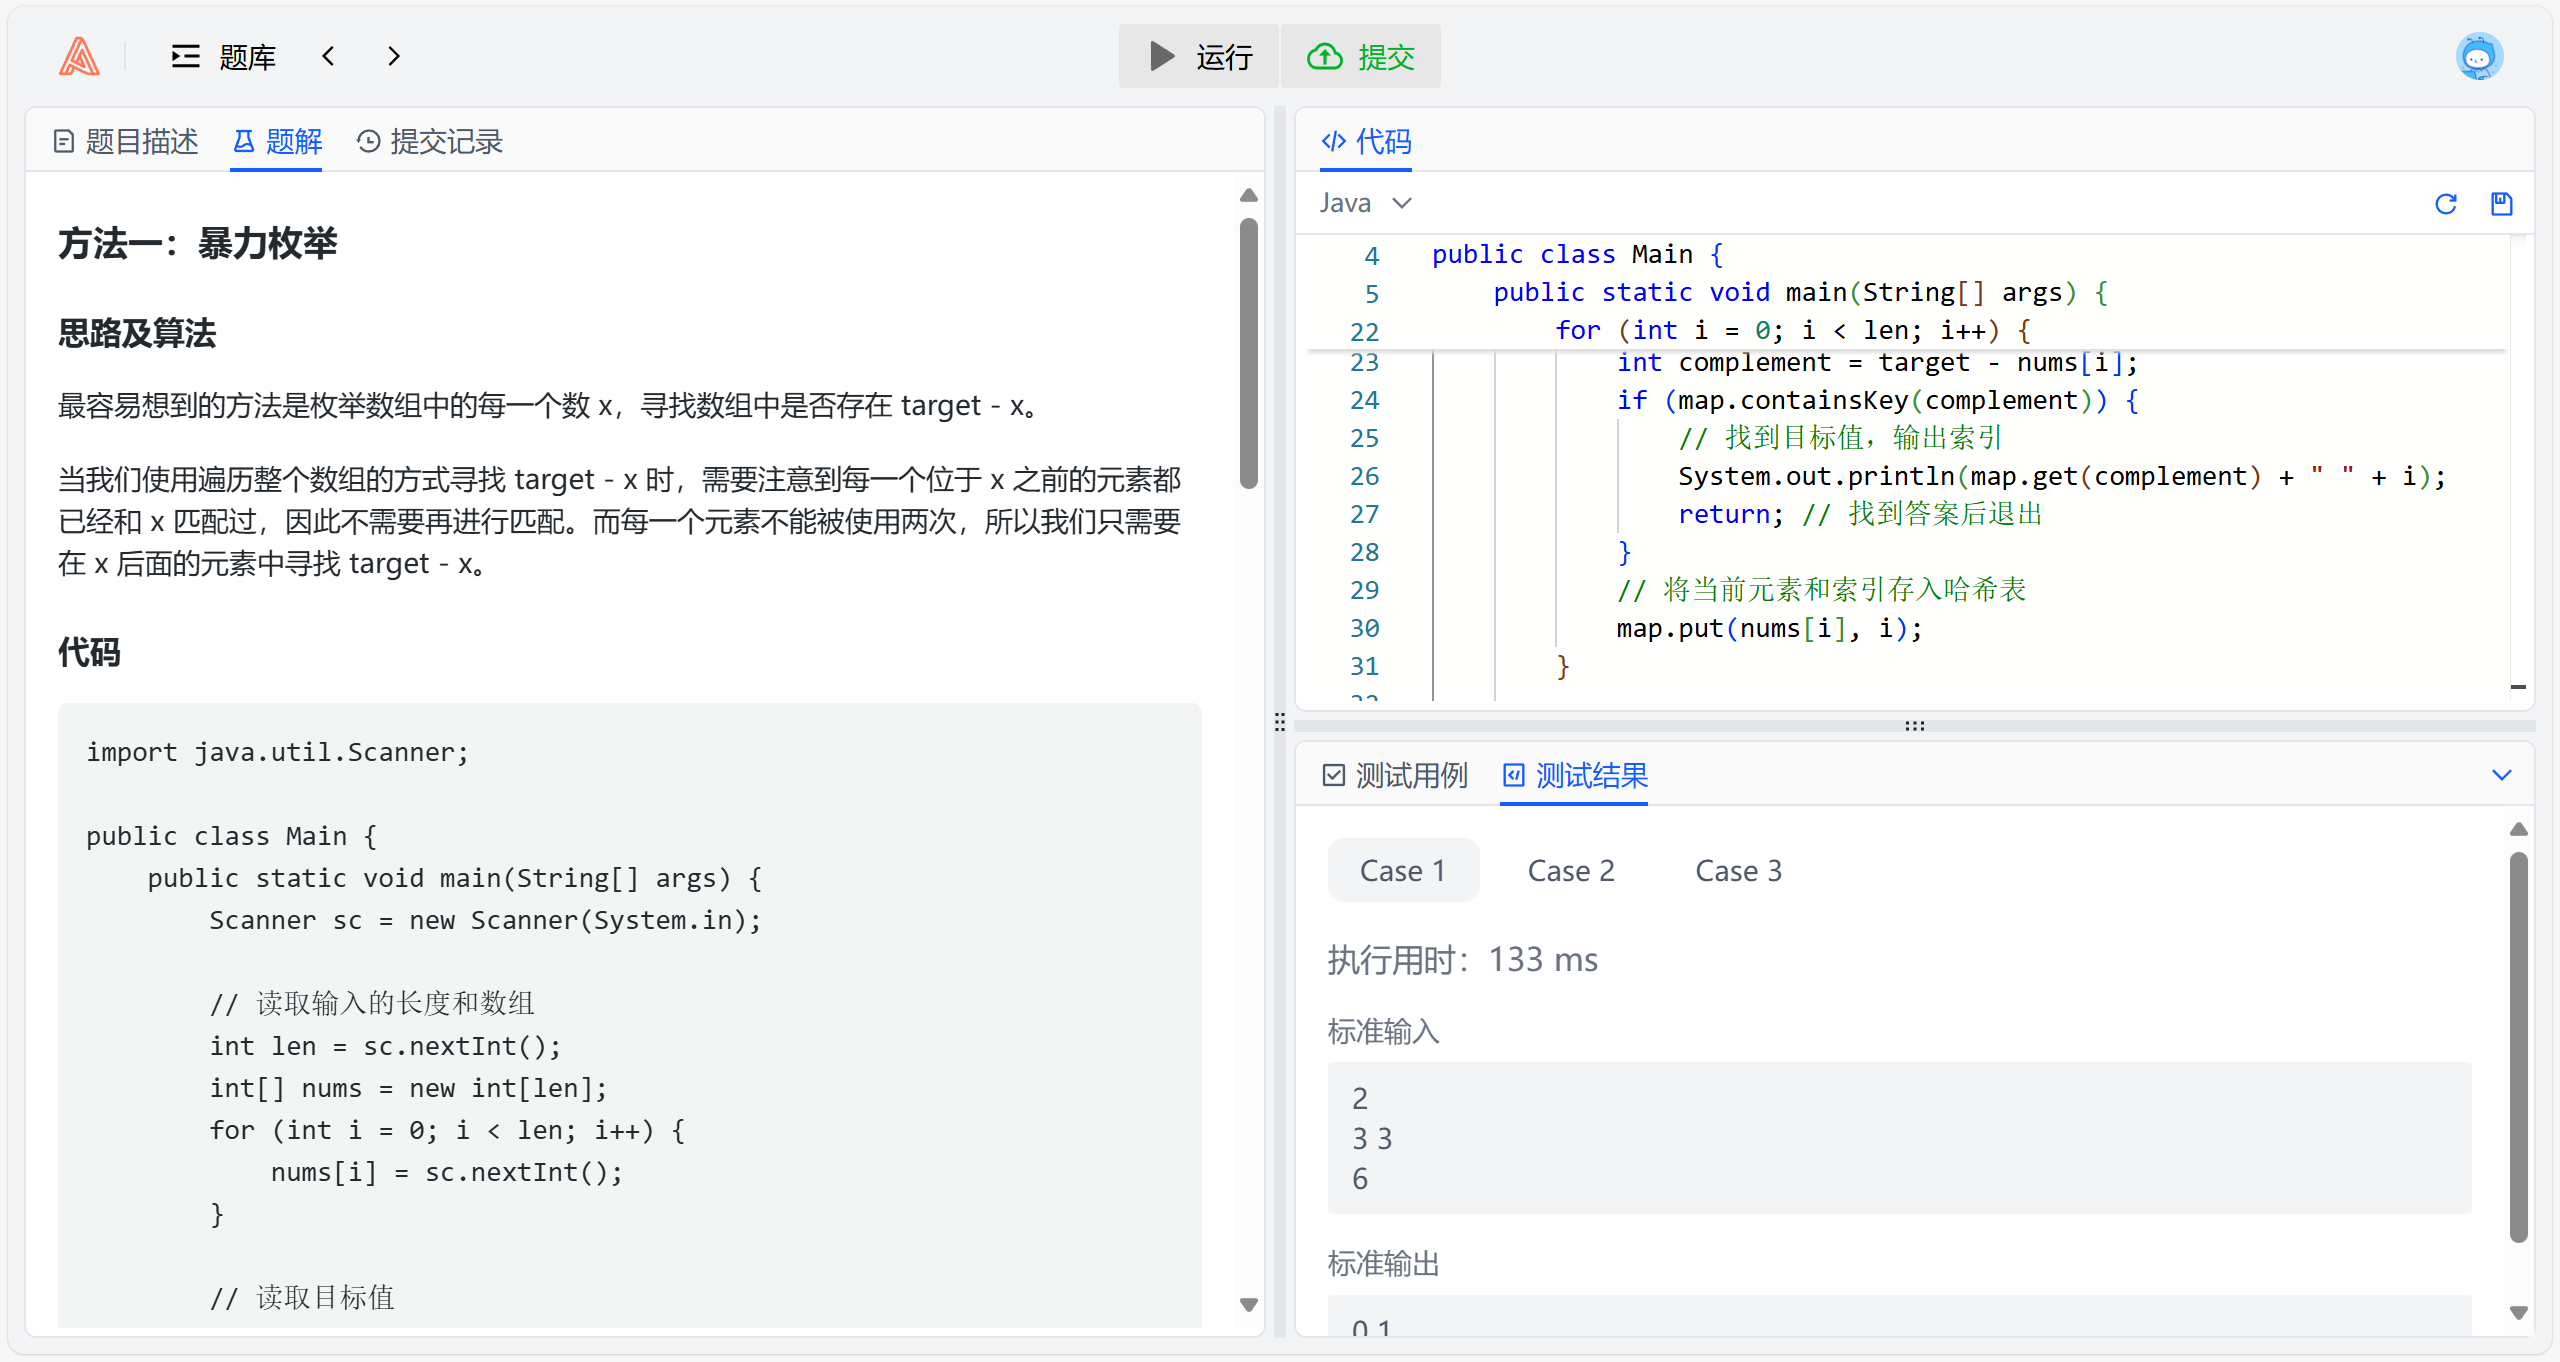
Task: Click the horizontal panel divider handle
Action: pos(1914,726)
